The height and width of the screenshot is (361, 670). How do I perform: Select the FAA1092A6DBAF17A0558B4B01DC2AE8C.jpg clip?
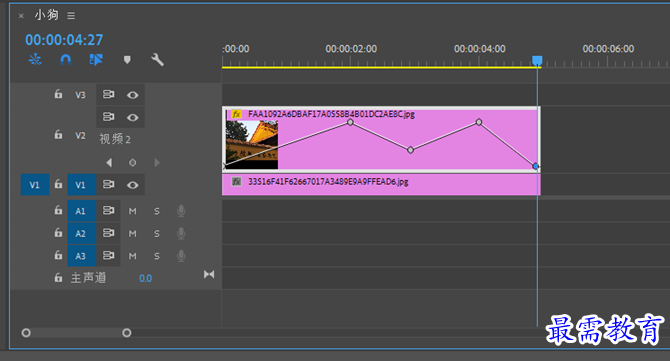pyautogui.click(x=381, y=139)
